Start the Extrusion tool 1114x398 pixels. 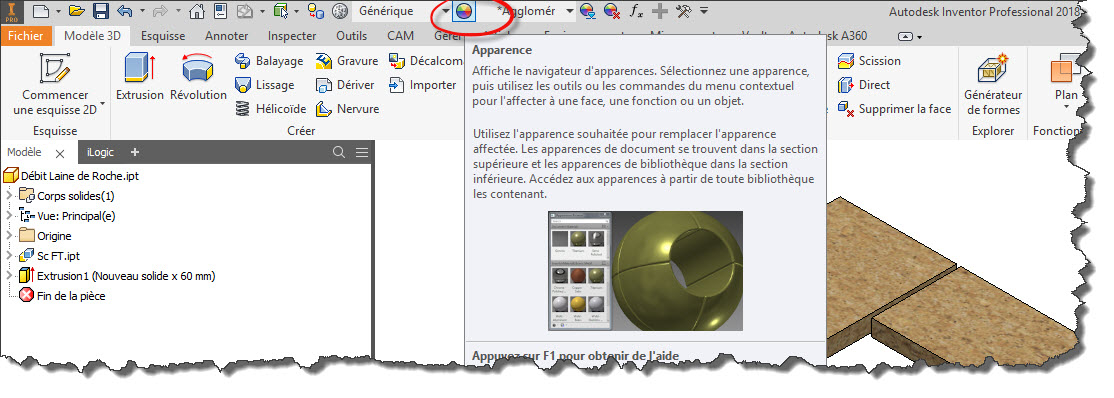point(139,77)
